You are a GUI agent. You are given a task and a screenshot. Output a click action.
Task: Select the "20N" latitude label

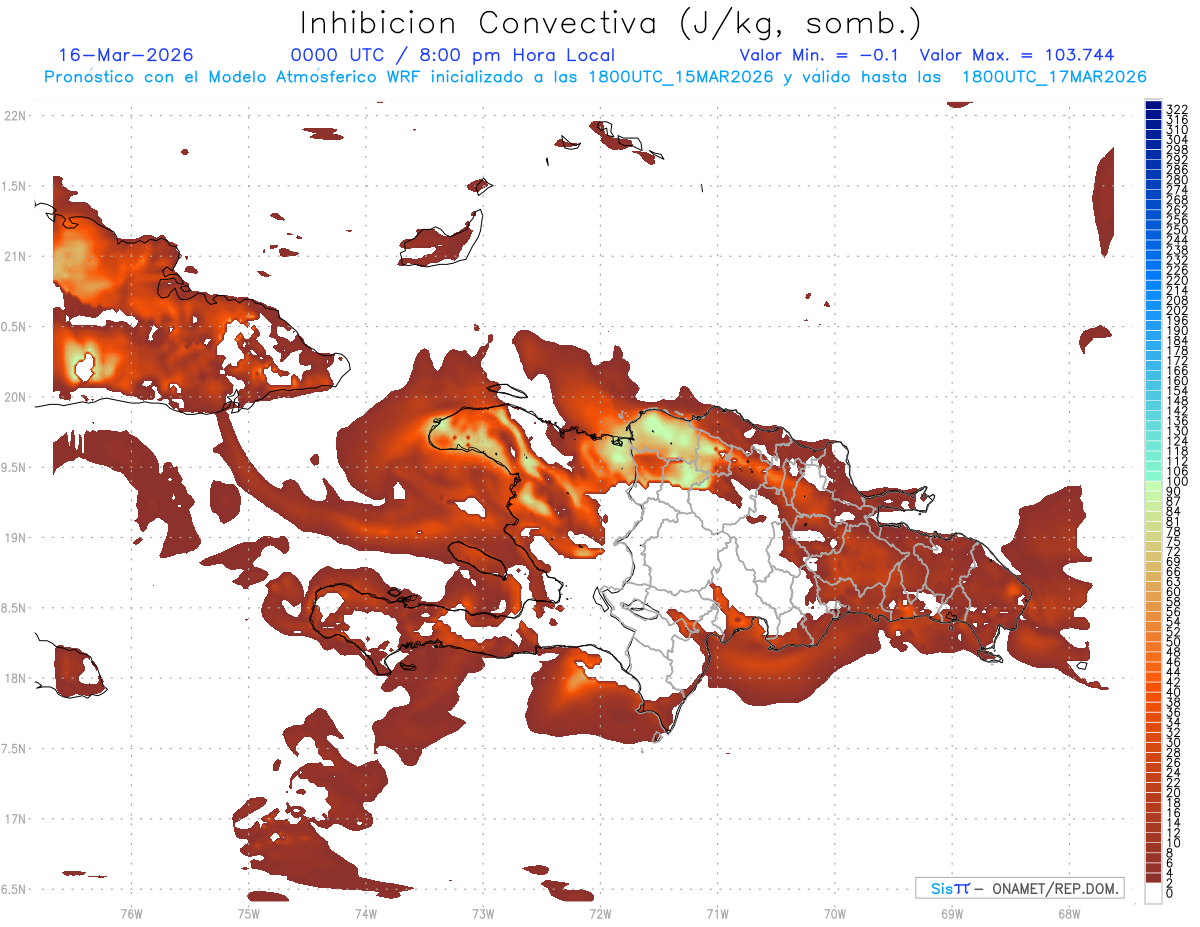pos(15,397)
